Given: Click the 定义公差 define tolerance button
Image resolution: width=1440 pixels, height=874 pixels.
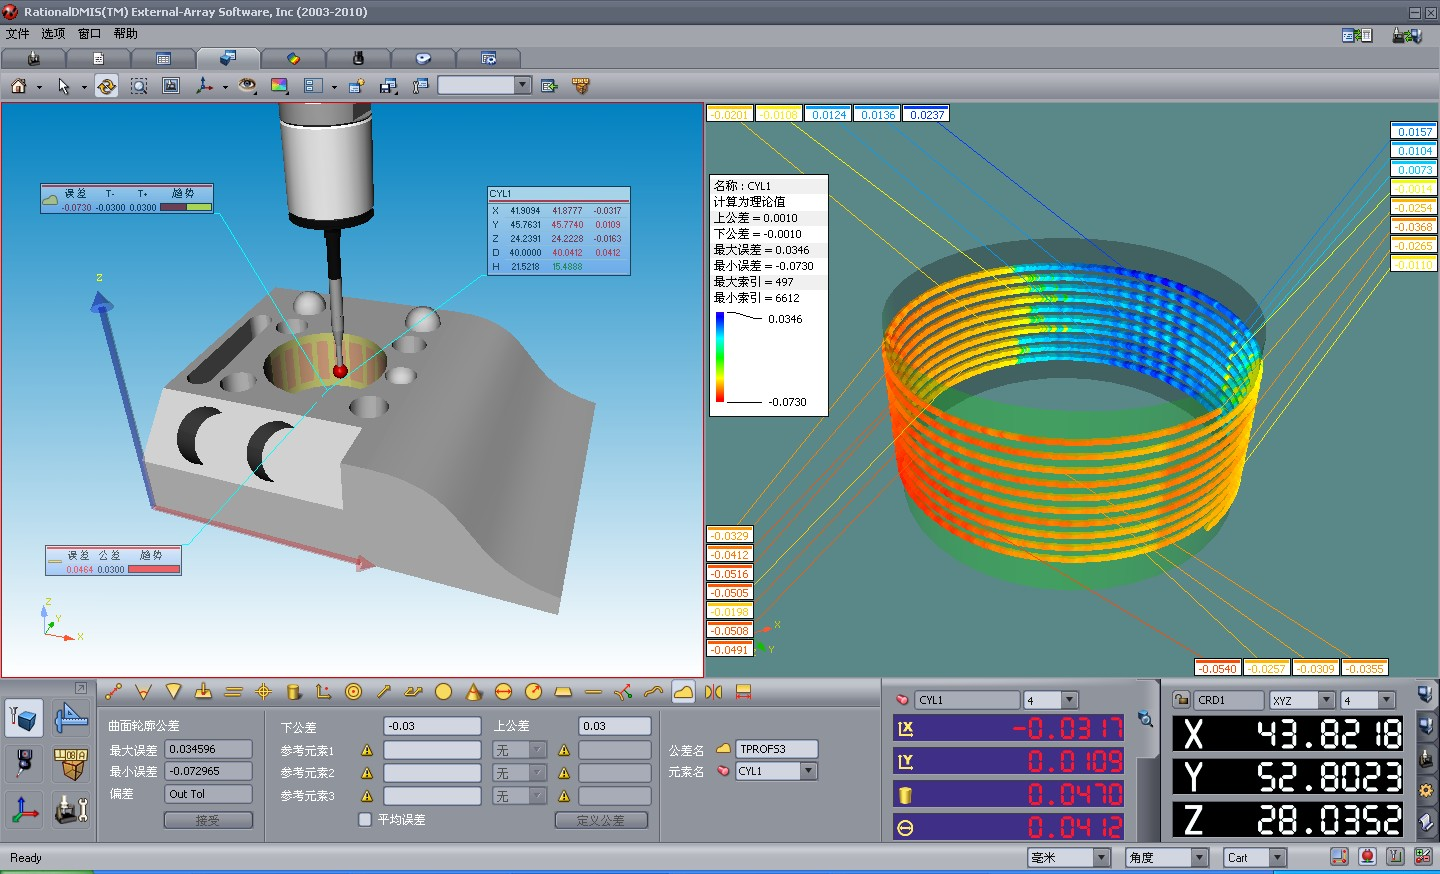Looking at the screenshot, I should (601, 820).
